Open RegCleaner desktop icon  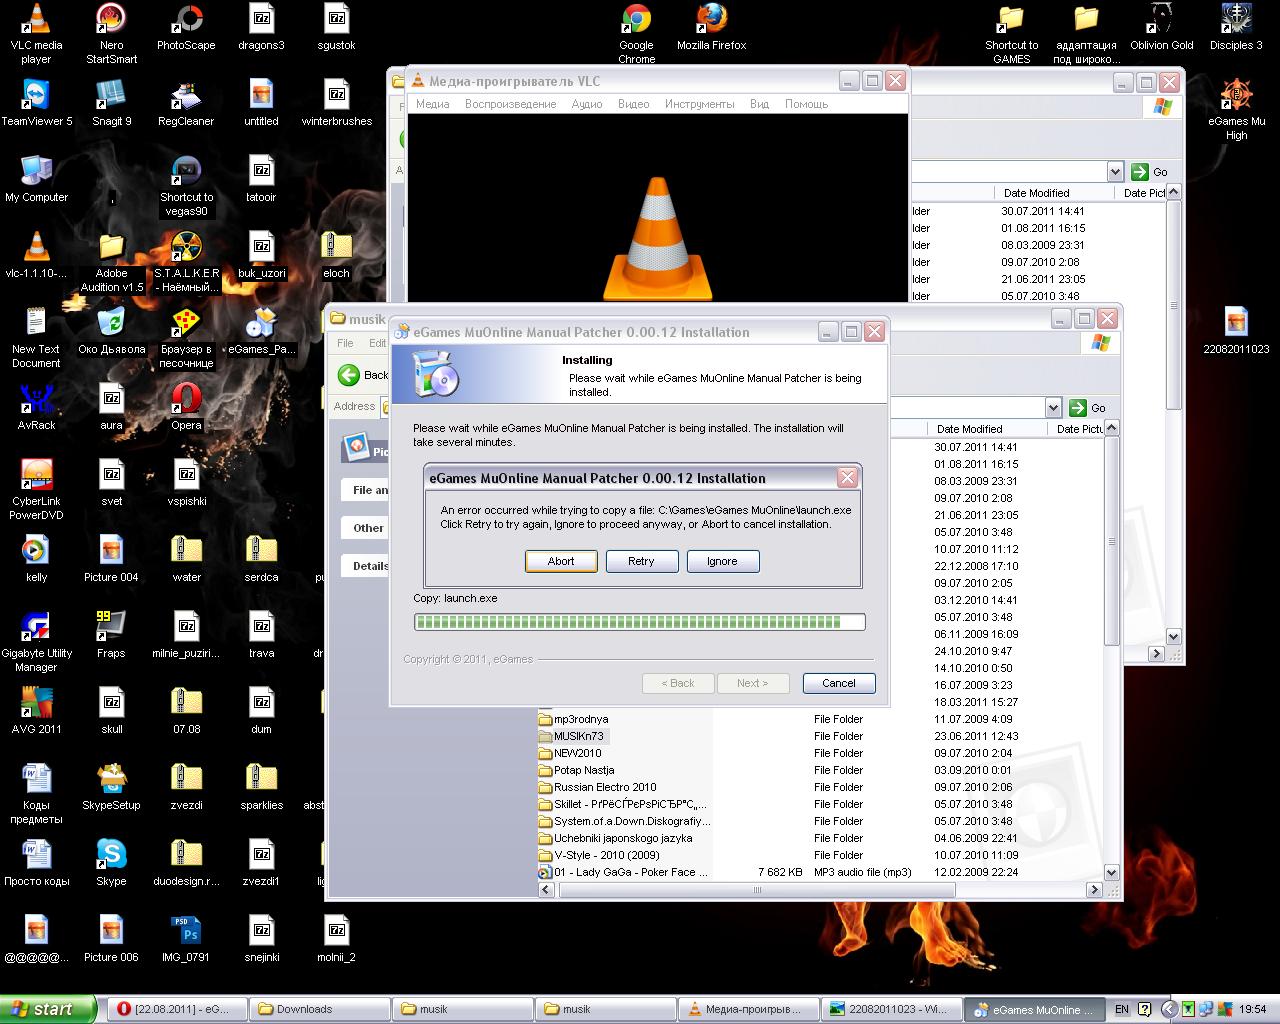(186, 103)
